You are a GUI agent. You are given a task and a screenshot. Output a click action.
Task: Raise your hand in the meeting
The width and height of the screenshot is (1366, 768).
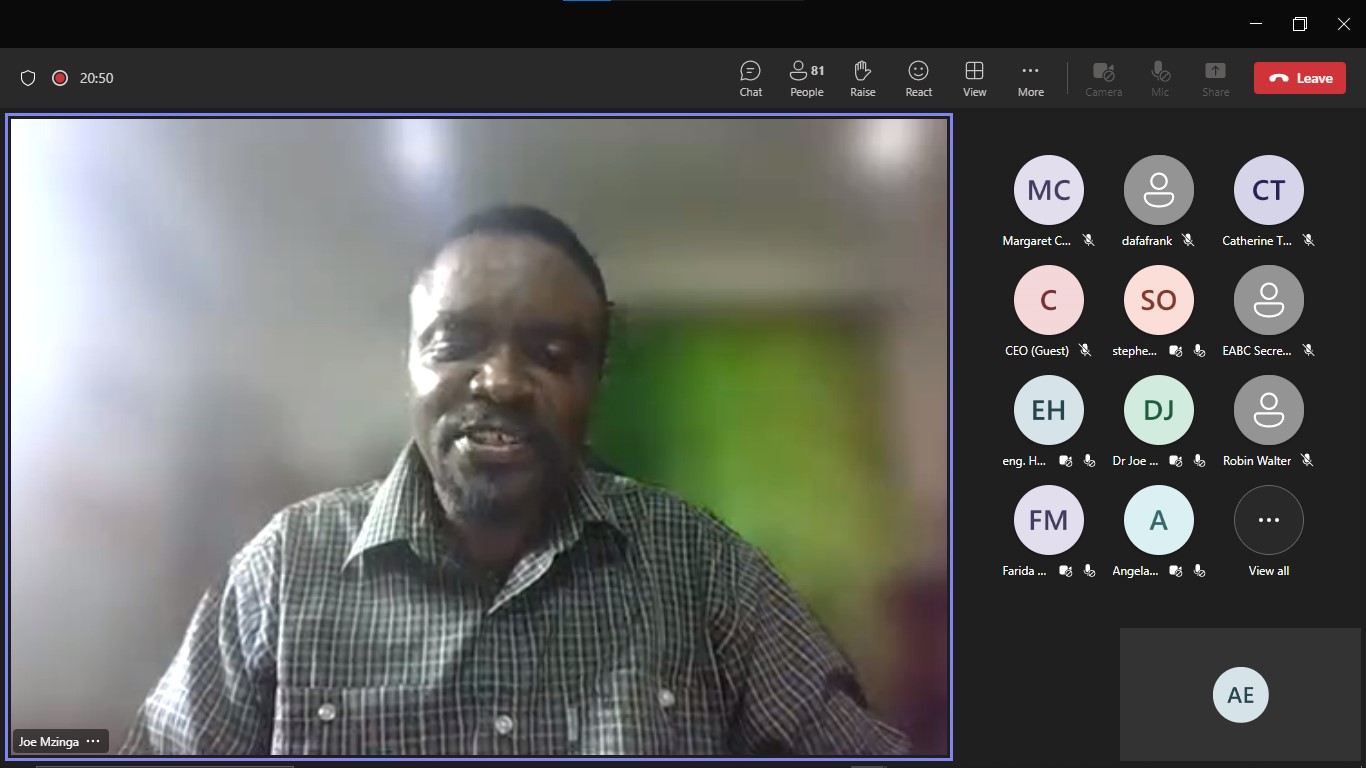click(862, 78)
